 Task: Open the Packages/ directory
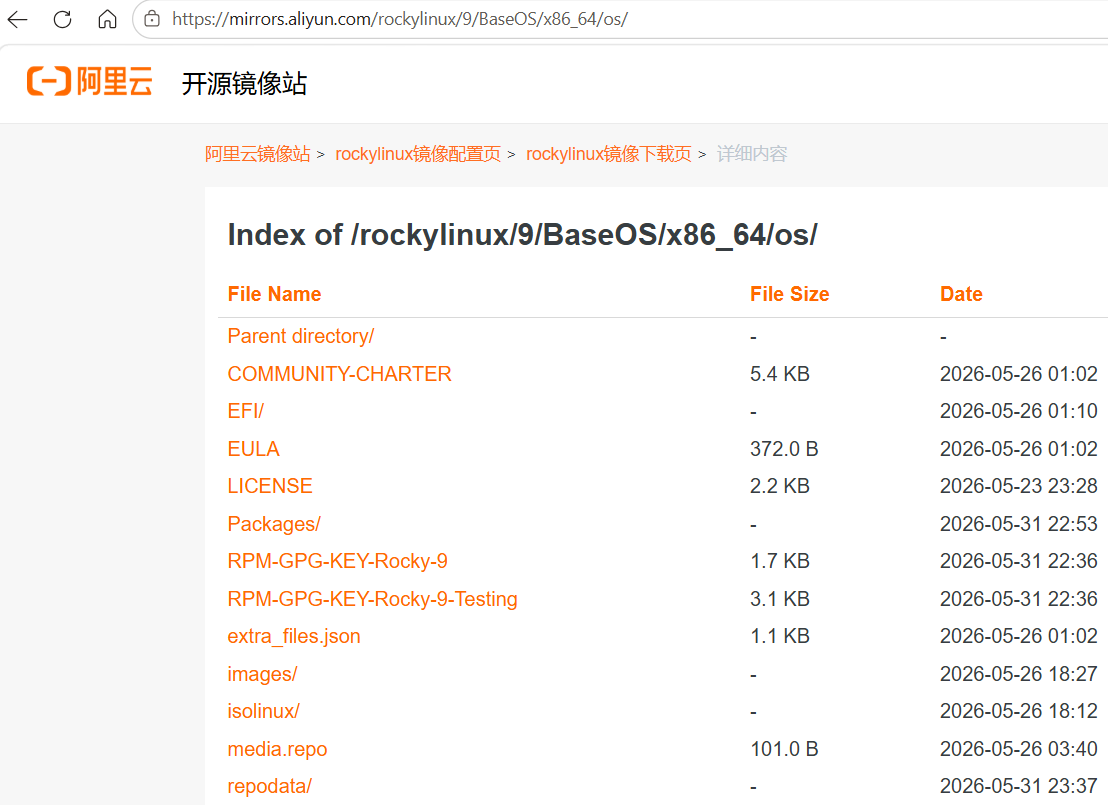pos(274,524)
